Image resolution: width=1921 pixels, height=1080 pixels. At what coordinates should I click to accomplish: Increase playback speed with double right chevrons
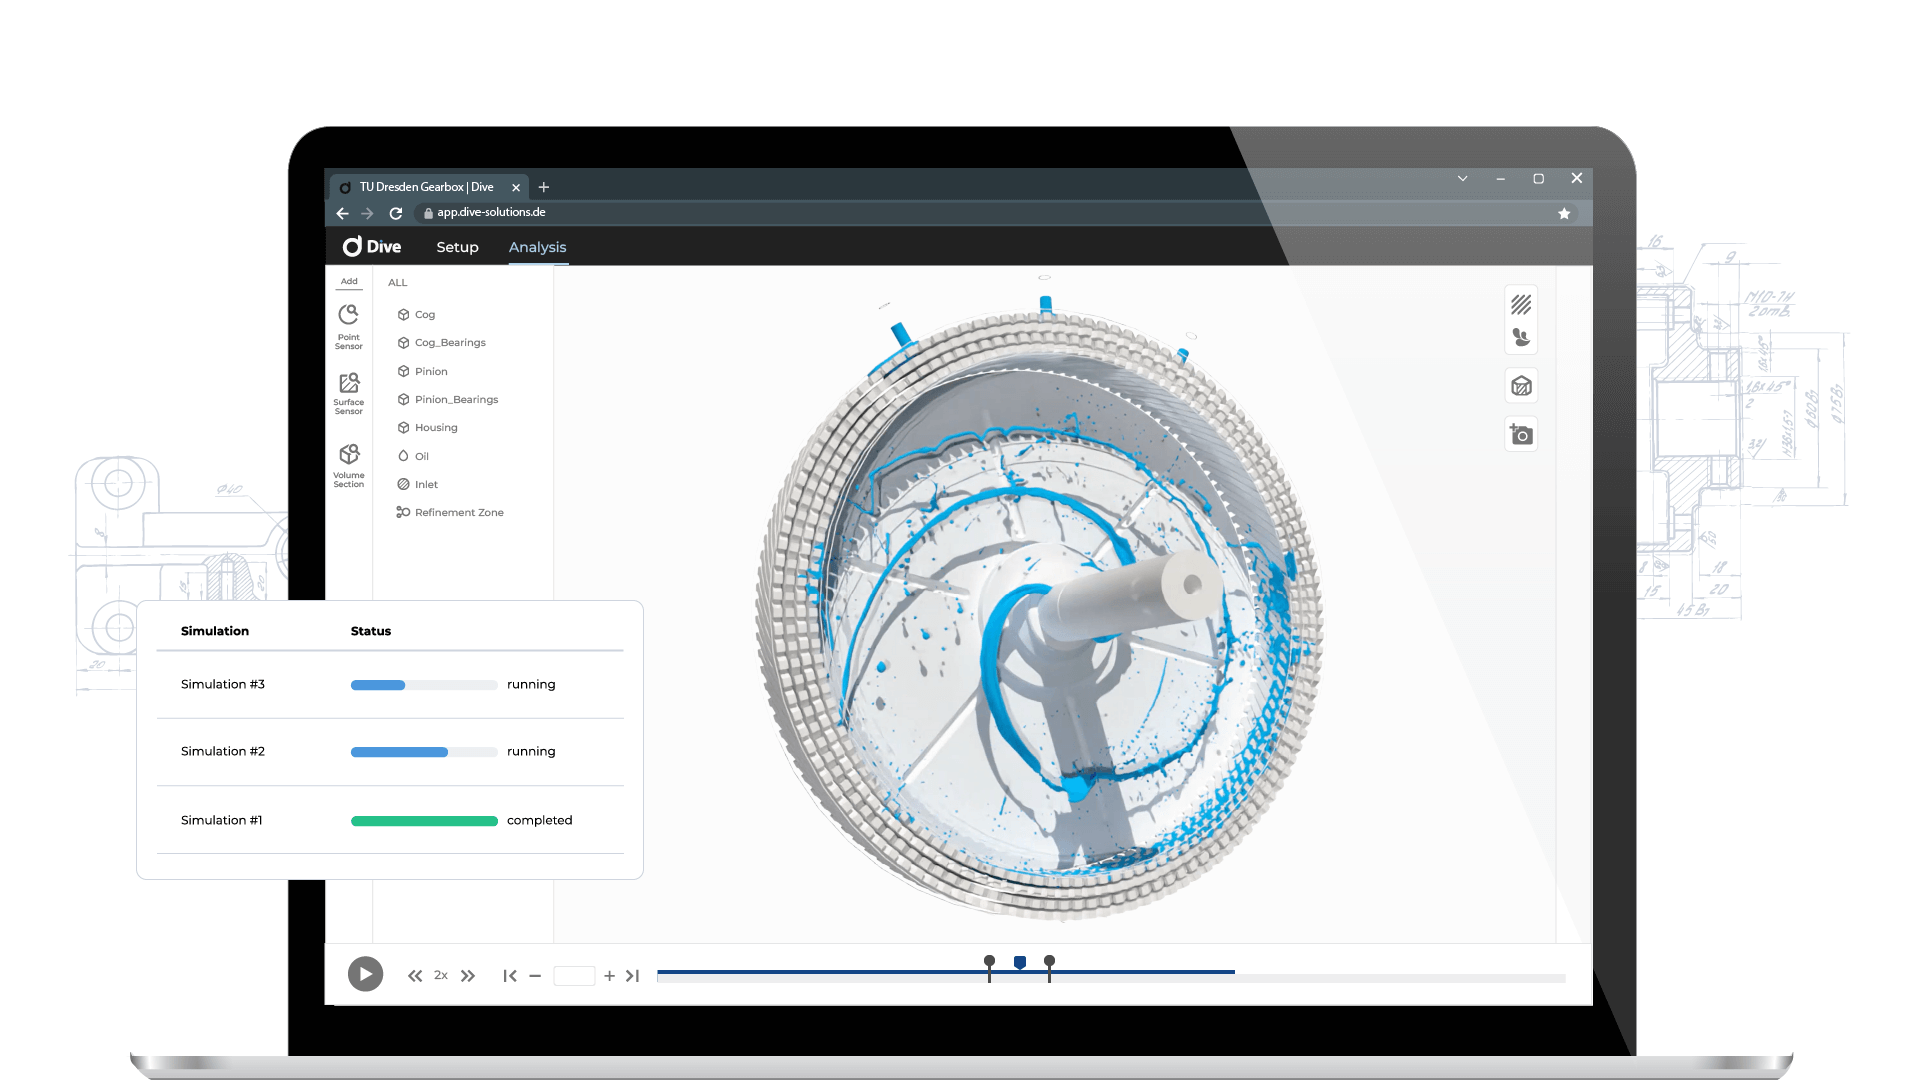click(x=468, y=976)
